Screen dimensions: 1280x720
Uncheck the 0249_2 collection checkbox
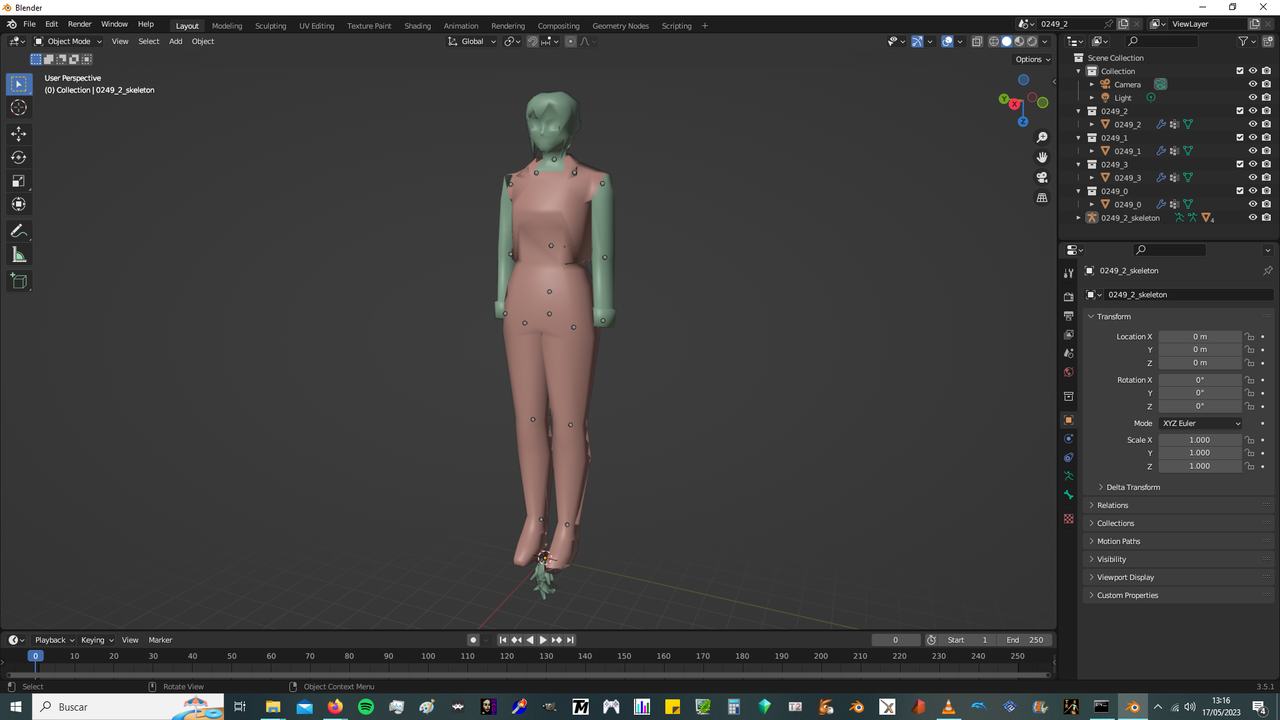(x=1240, y=111)
